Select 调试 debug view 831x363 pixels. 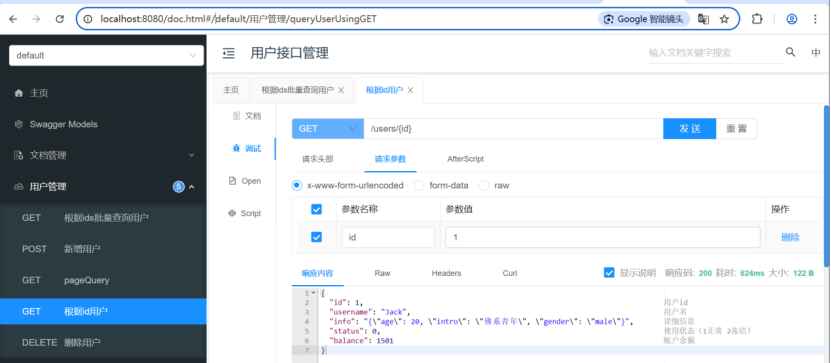(x=247, y=148)
